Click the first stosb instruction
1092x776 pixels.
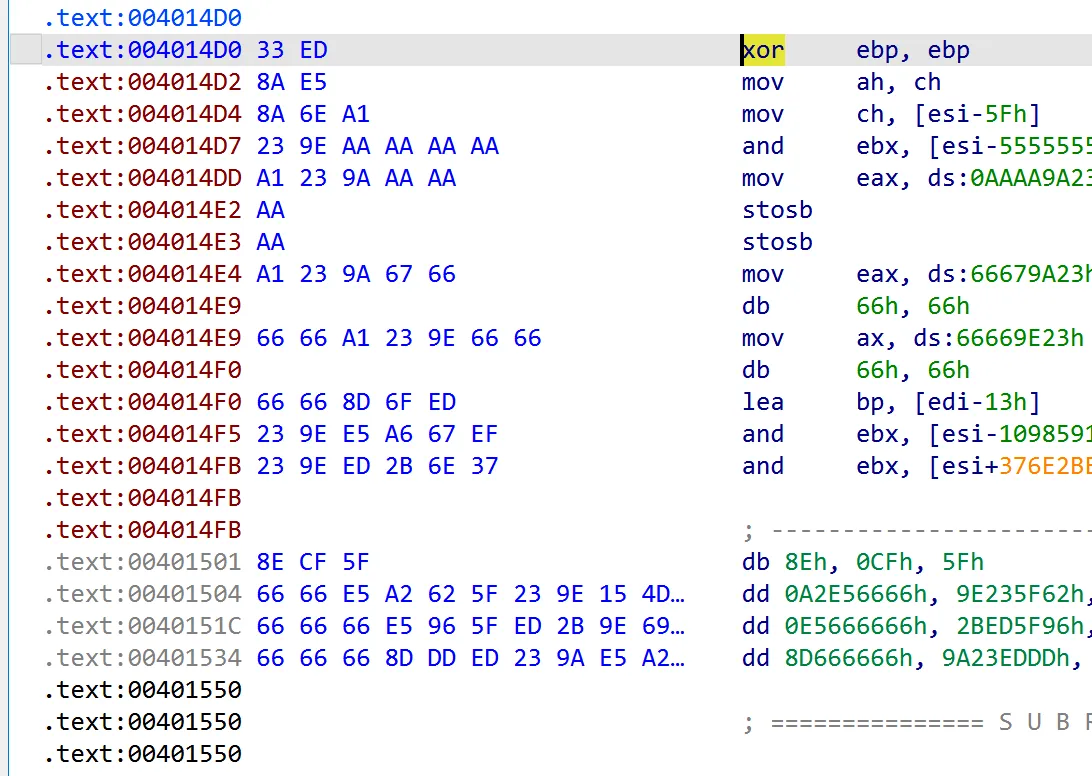777,210
